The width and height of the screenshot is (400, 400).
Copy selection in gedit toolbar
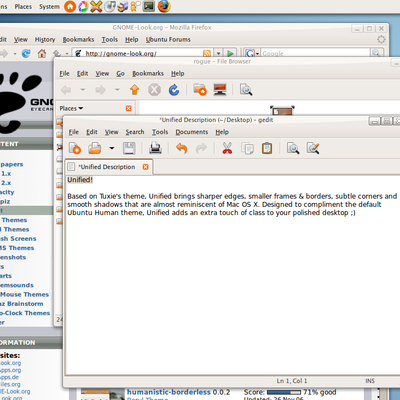pos(247,148)
